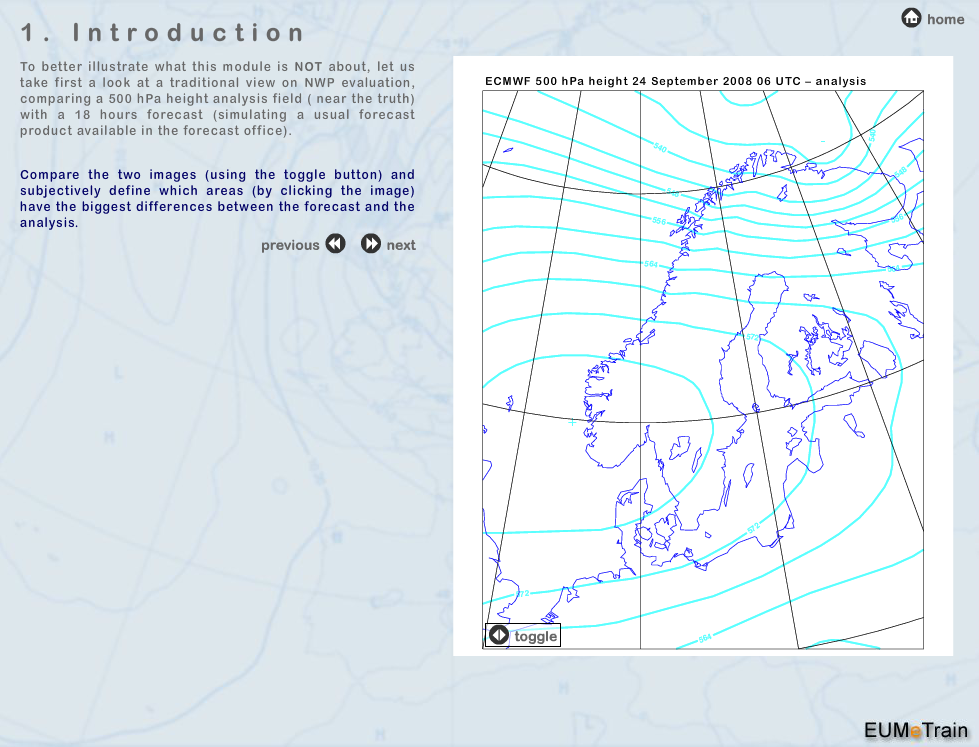
Task: Go to next page via 'next' text
Action: click(401, 245)
